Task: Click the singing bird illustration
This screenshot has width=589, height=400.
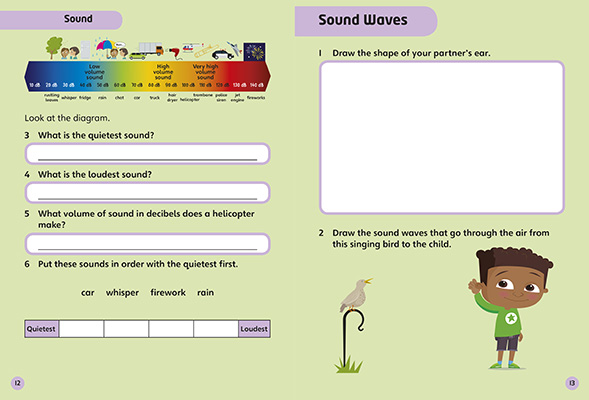Action: pos(355,295)
